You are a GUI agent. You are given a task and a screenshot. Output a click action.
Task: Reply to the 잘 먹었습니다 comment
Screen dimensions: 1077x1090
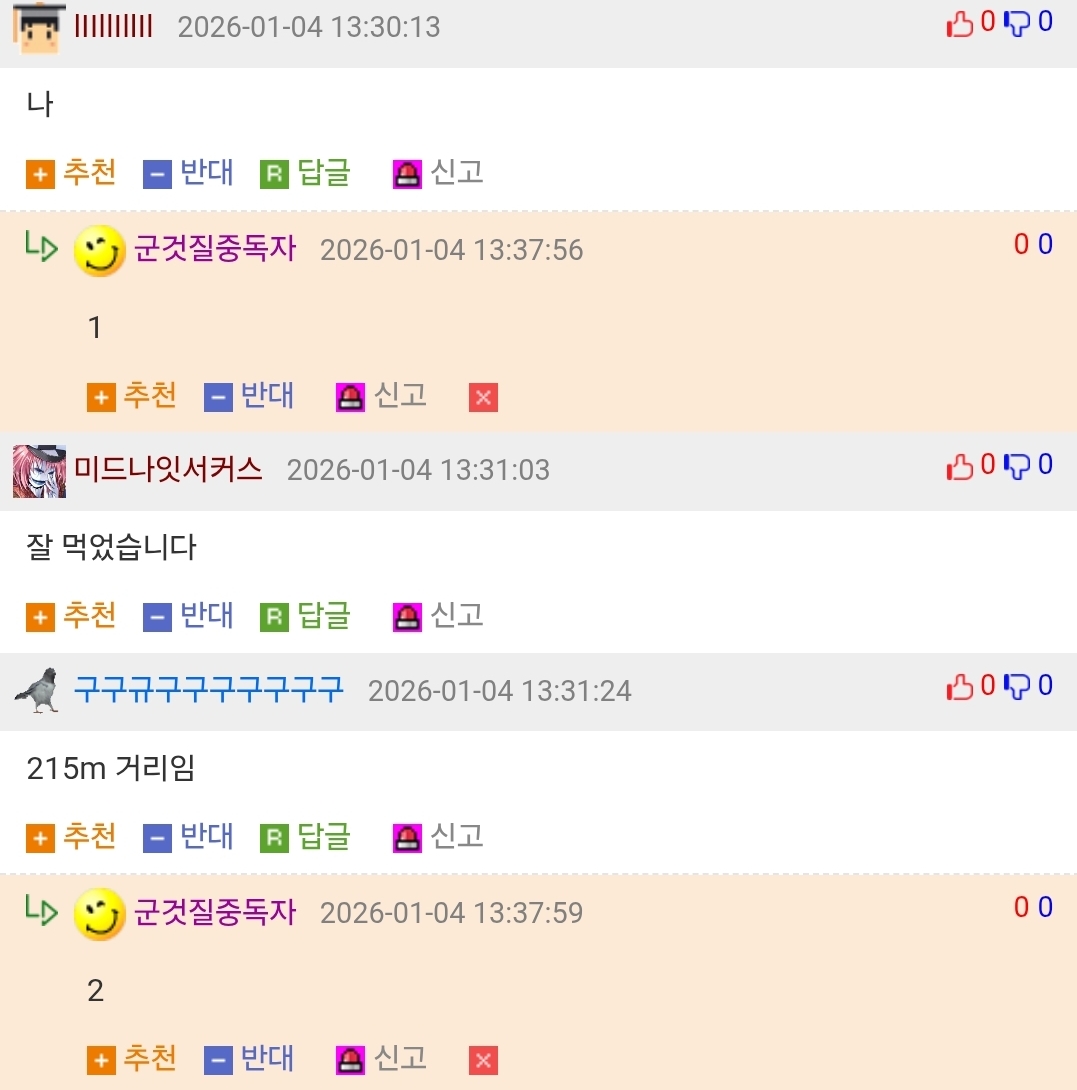[x=305, y=617]
